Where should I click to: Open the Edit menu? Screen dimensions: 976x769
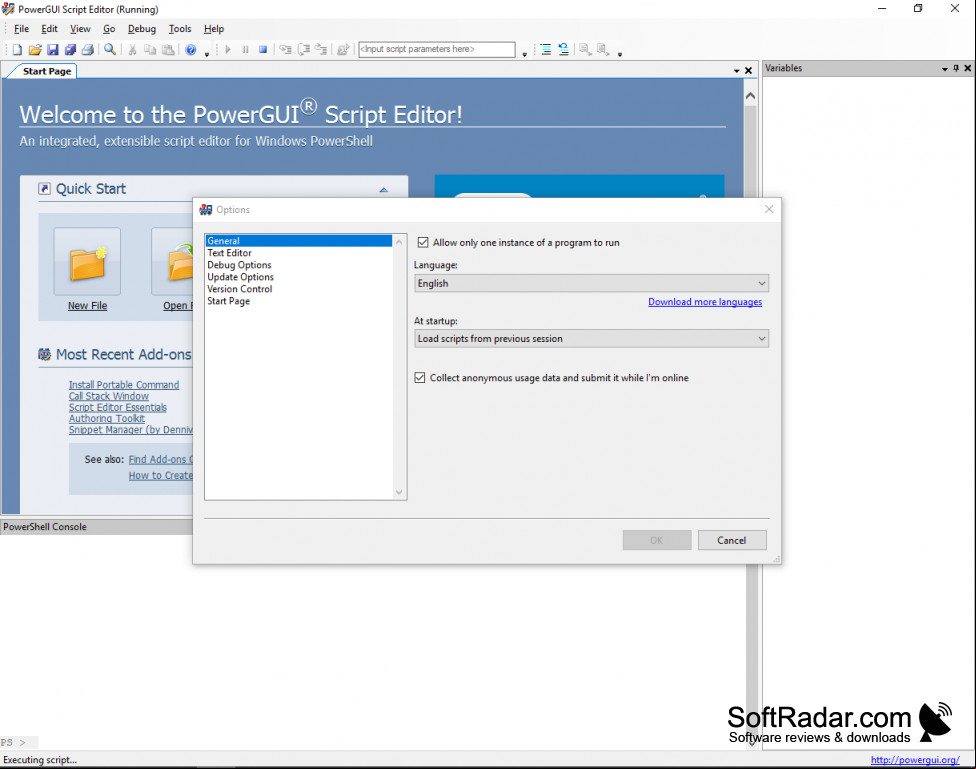coord(50,29)
